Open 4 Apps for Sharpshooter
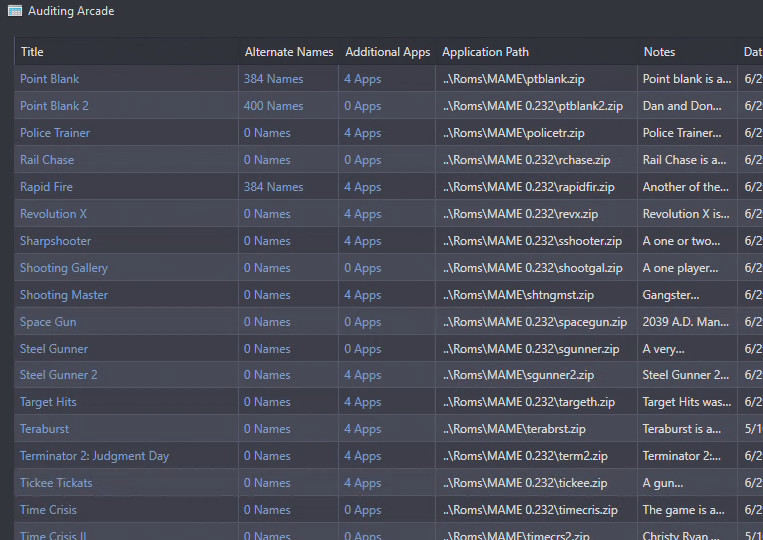The image size is (763, 540). point(363,241)
